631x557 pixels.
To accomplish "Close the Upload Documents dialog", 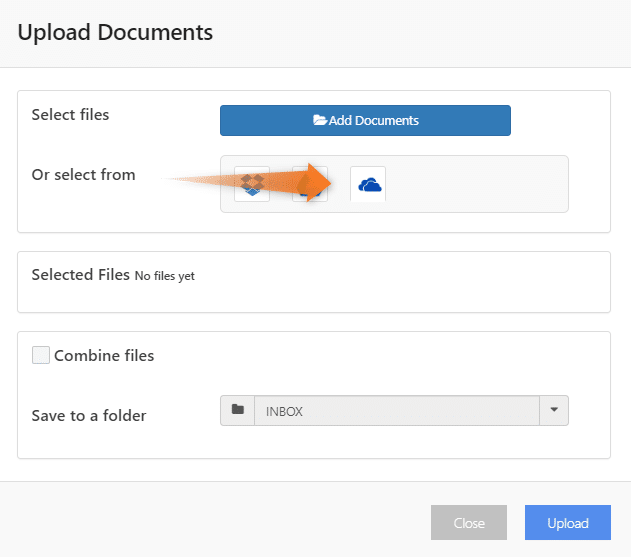I will pyautogui.click(x=469, y=522).
